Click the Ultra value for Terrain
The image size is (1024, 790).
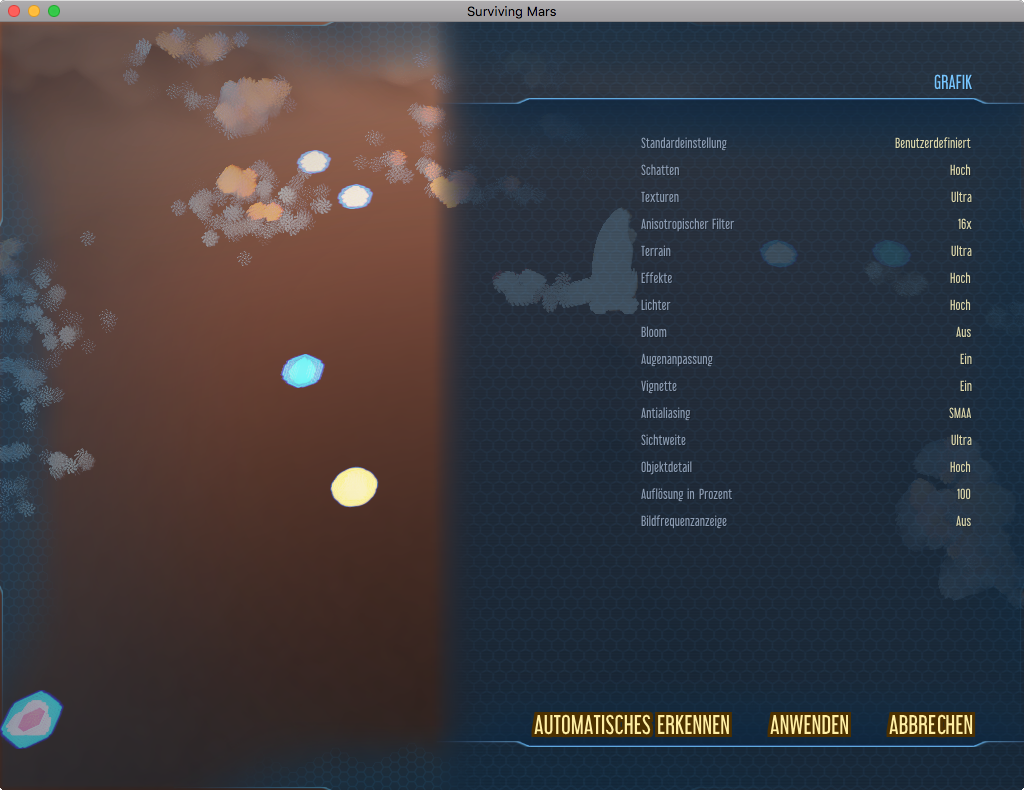[961, 251]
